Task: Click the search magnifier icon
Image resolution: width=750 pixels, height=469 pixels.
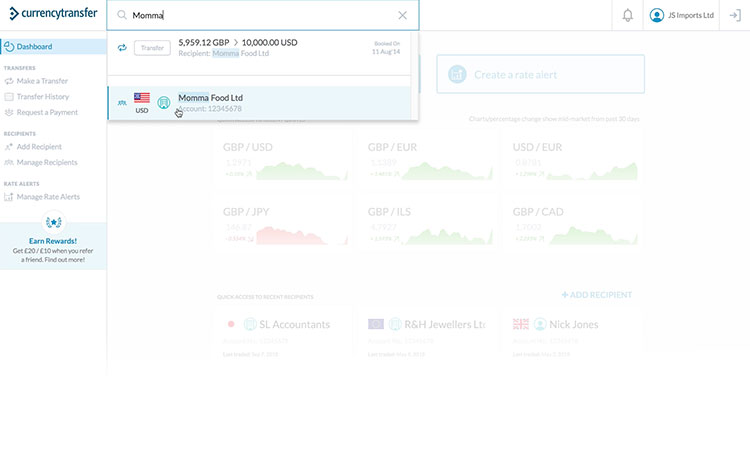Action: [x=122, y=15]
